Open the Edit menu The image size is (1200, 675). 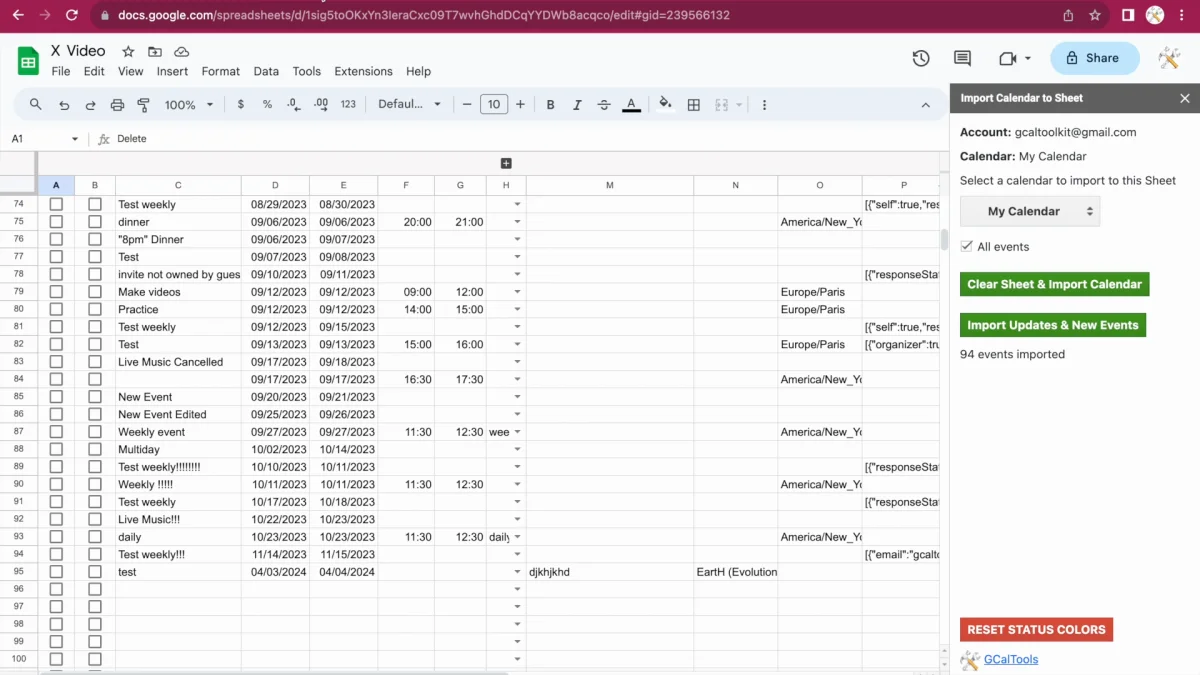pos(94,71)
